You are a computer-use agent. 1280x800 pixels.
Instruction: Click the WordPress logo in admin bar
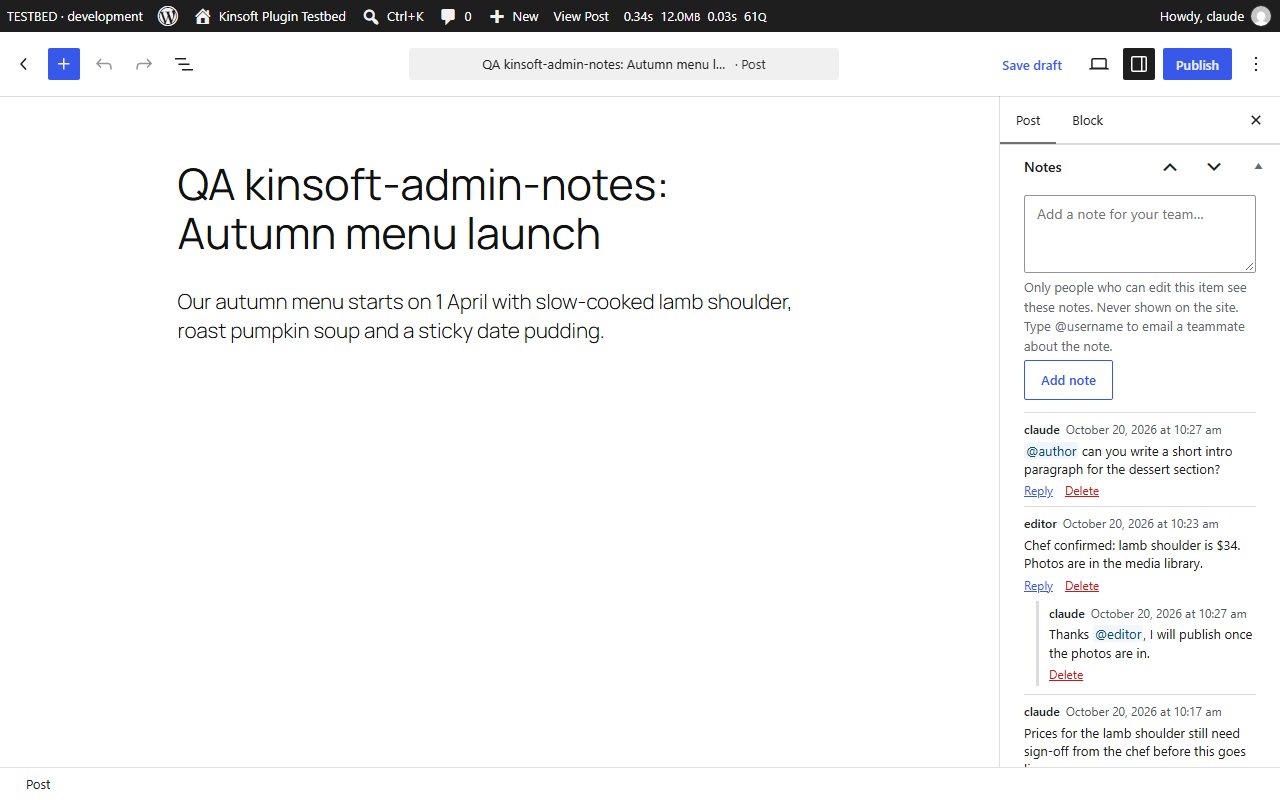[168, 16]
